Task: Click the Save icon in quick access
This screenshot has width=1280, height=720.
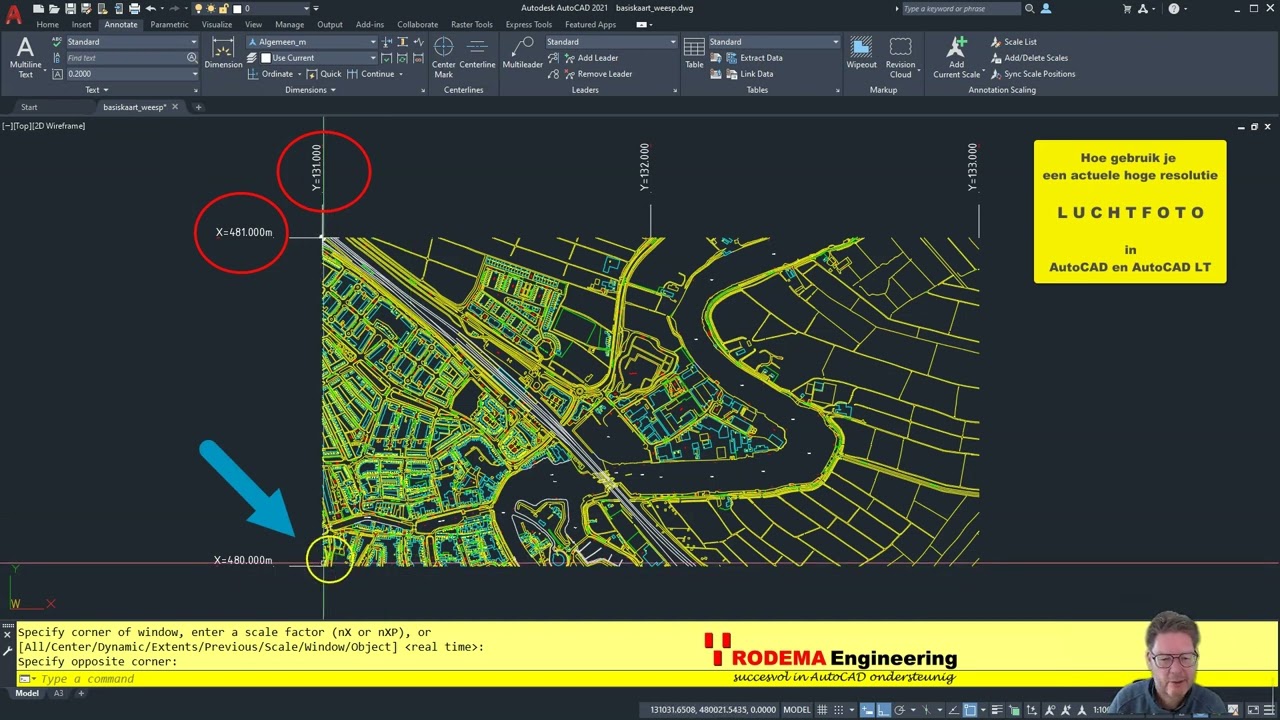Action: [70, 9]
